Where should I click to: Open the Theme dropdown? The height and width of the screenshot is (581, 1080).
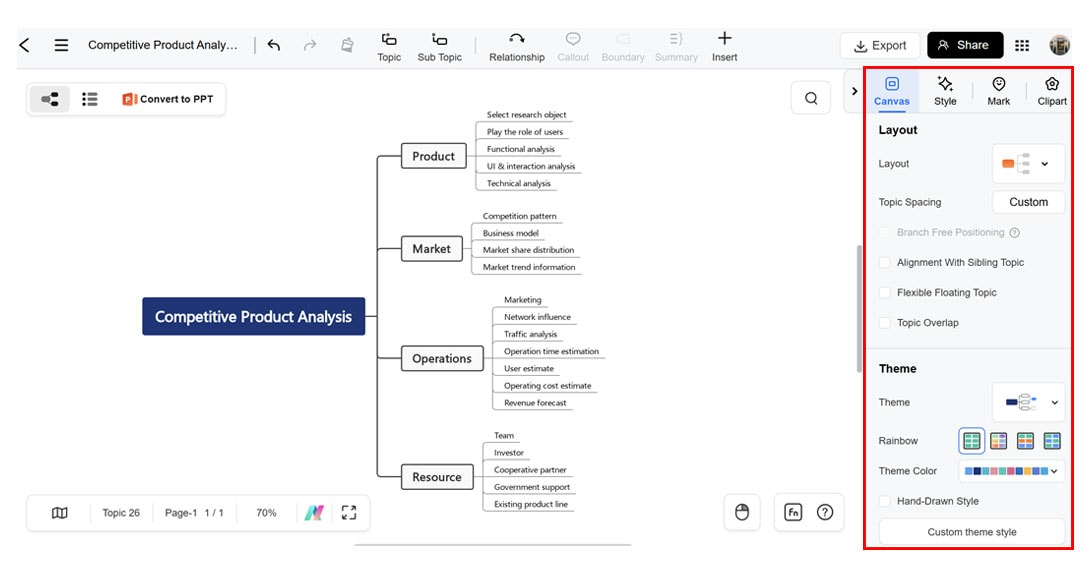tap(1028, 401)
